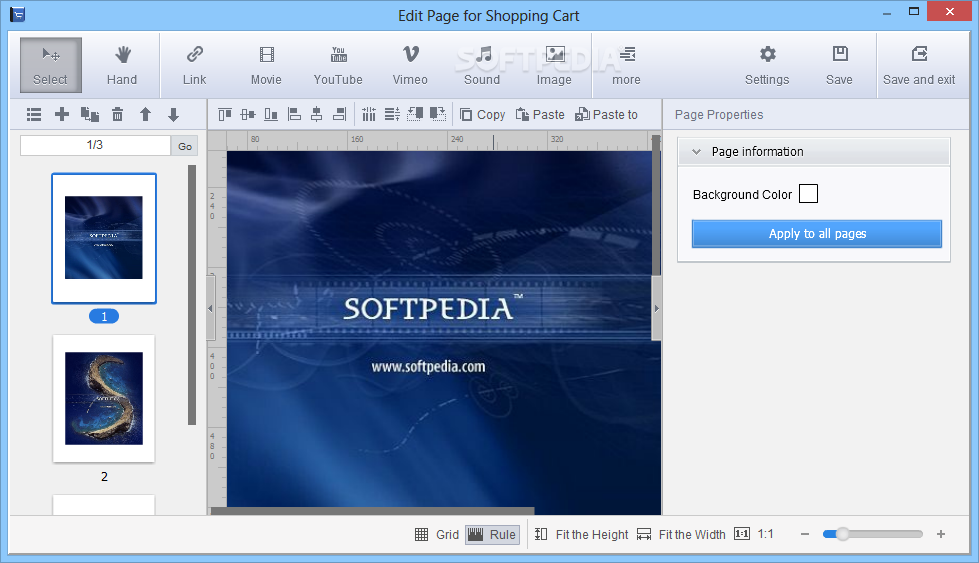Open the more tools menu
979x563 pixels.
[626, 65]
